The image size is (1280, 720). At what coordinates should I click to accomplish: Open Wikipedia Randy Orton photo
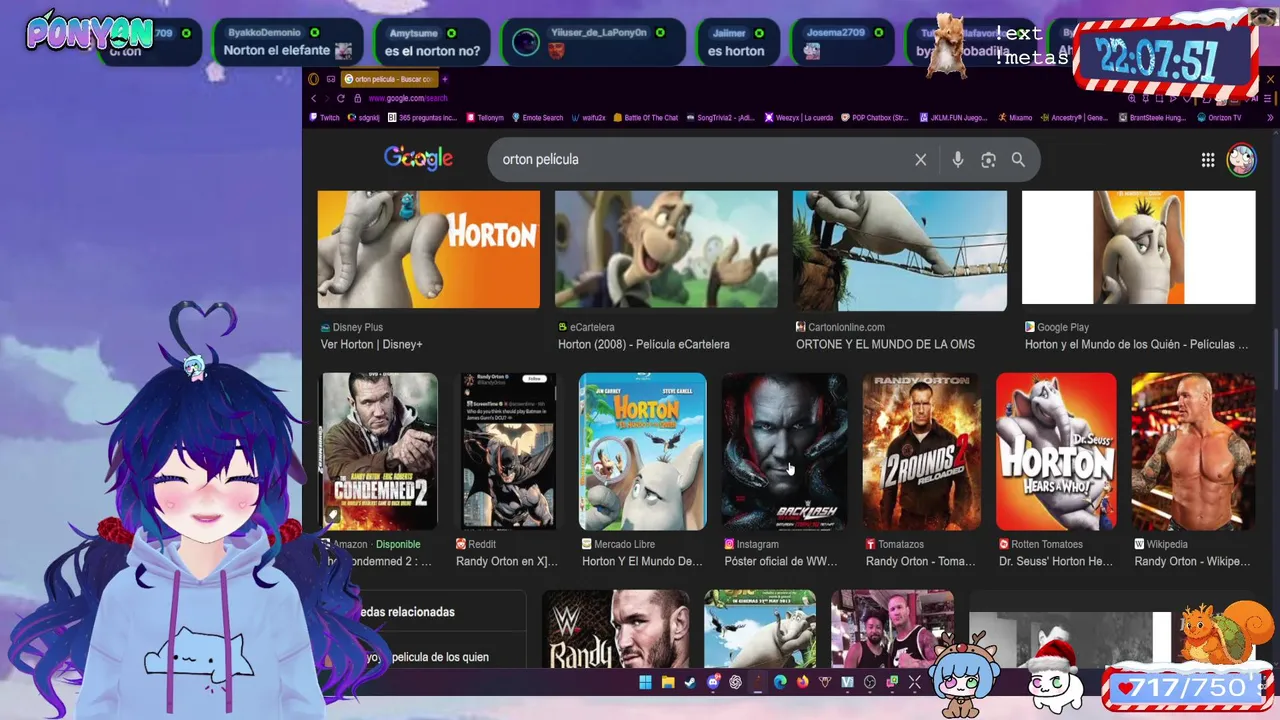[1193, 451]
